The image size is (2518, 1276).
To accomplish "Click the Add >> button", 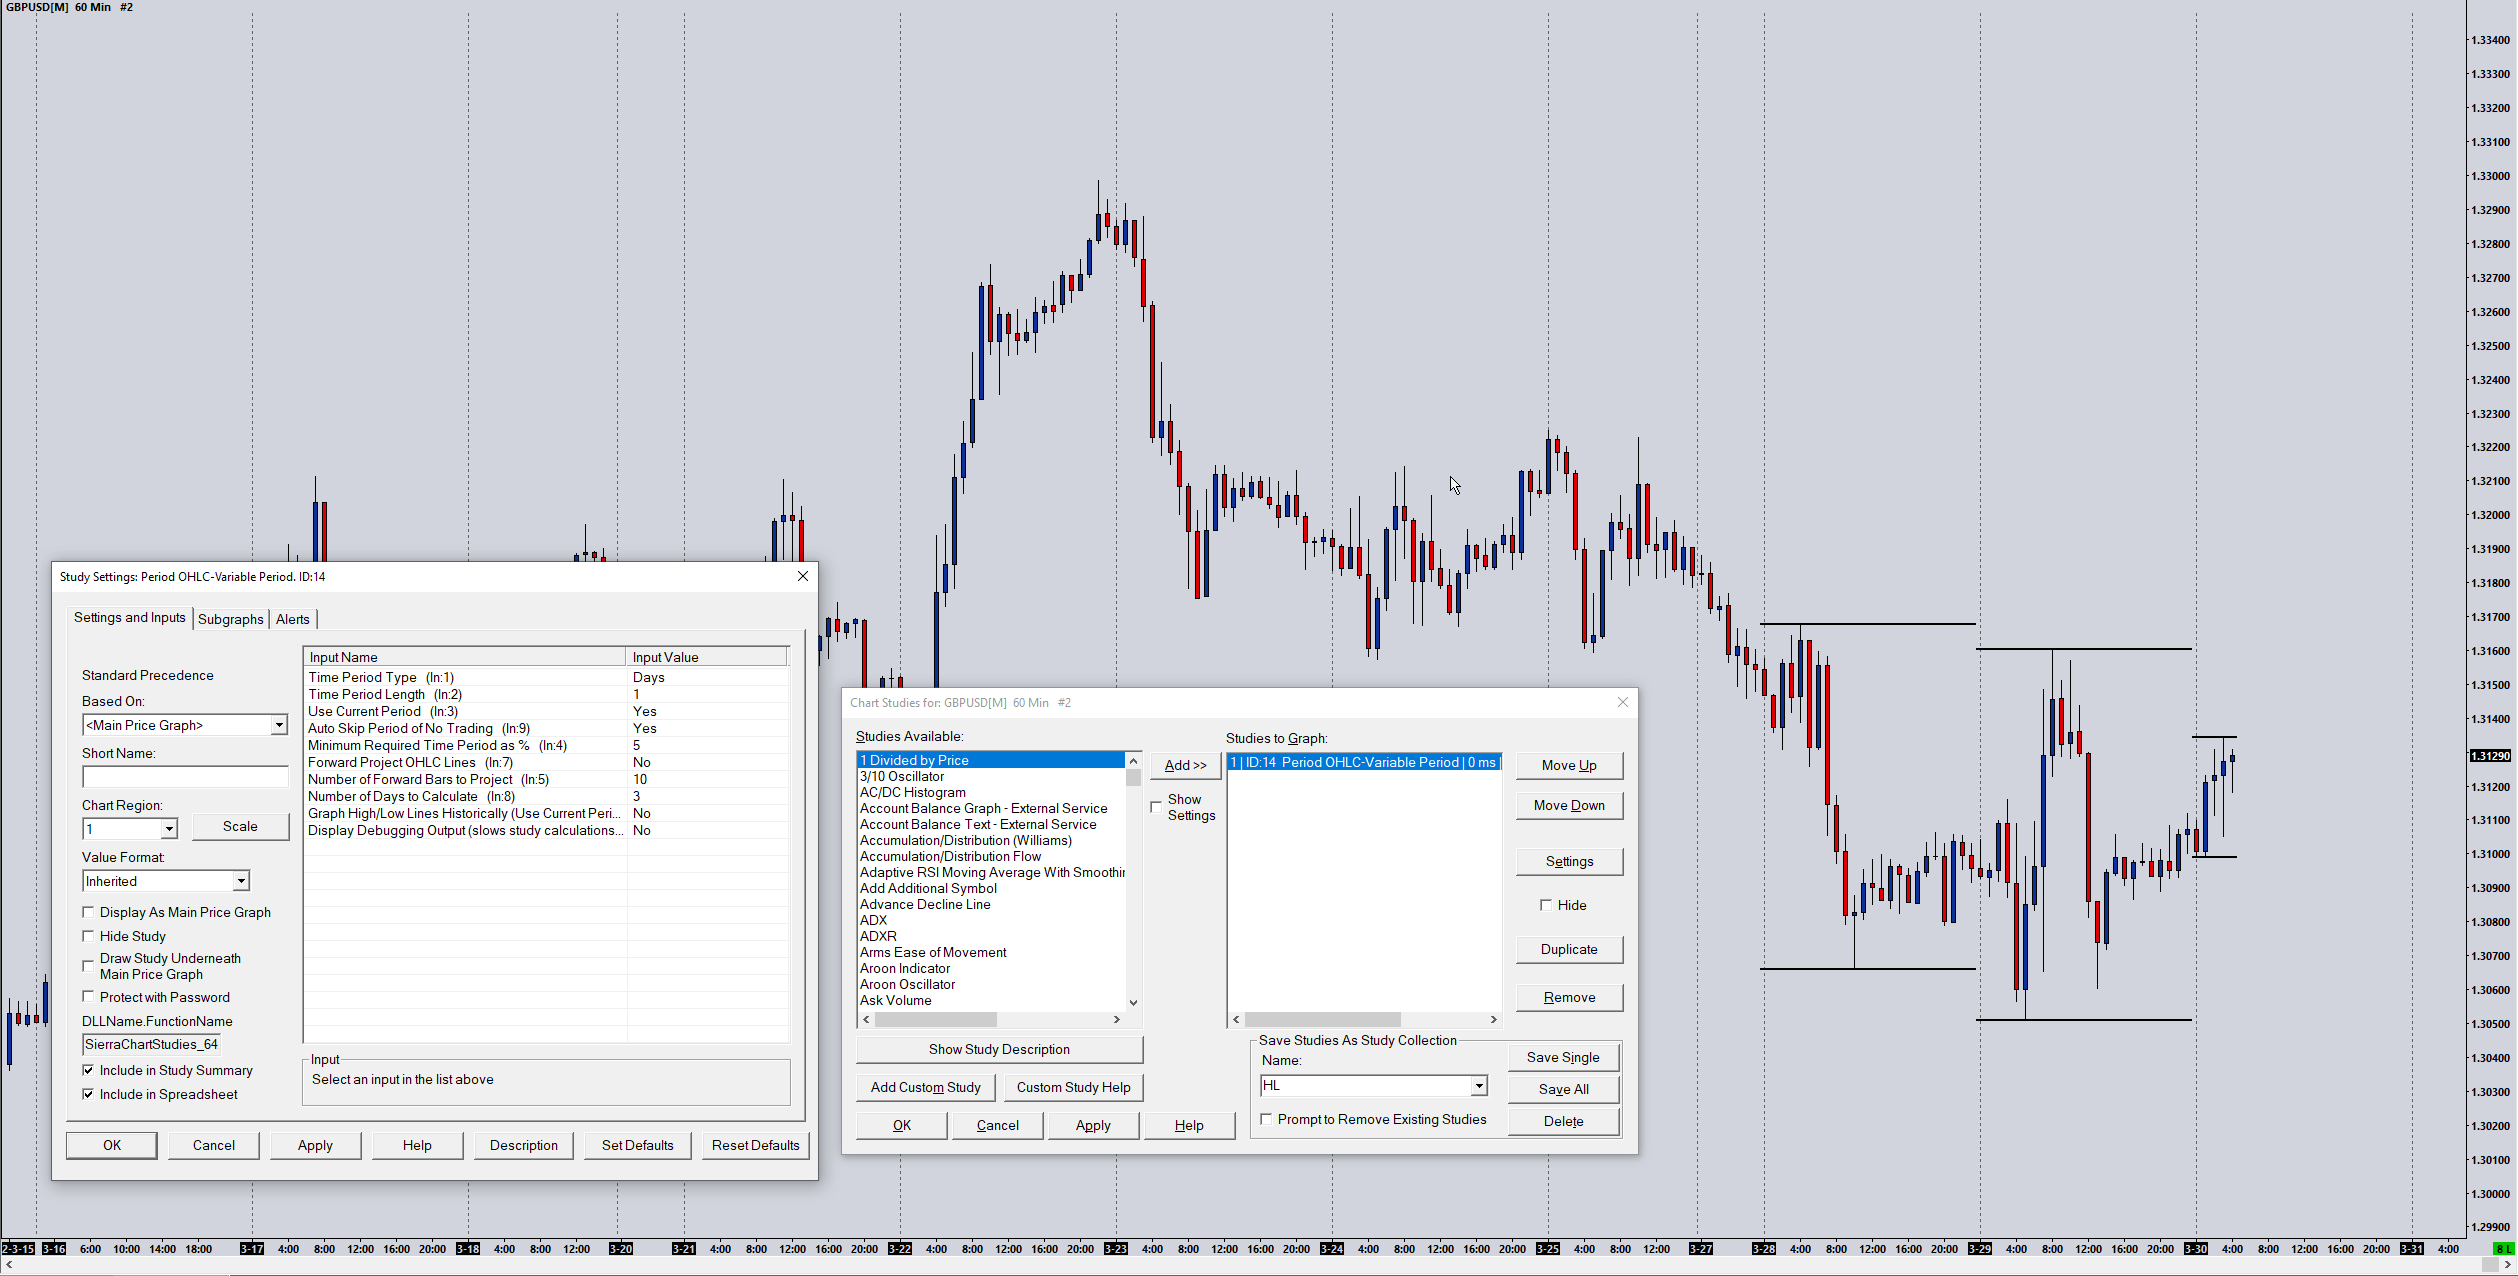I will tap(1185, 765).
